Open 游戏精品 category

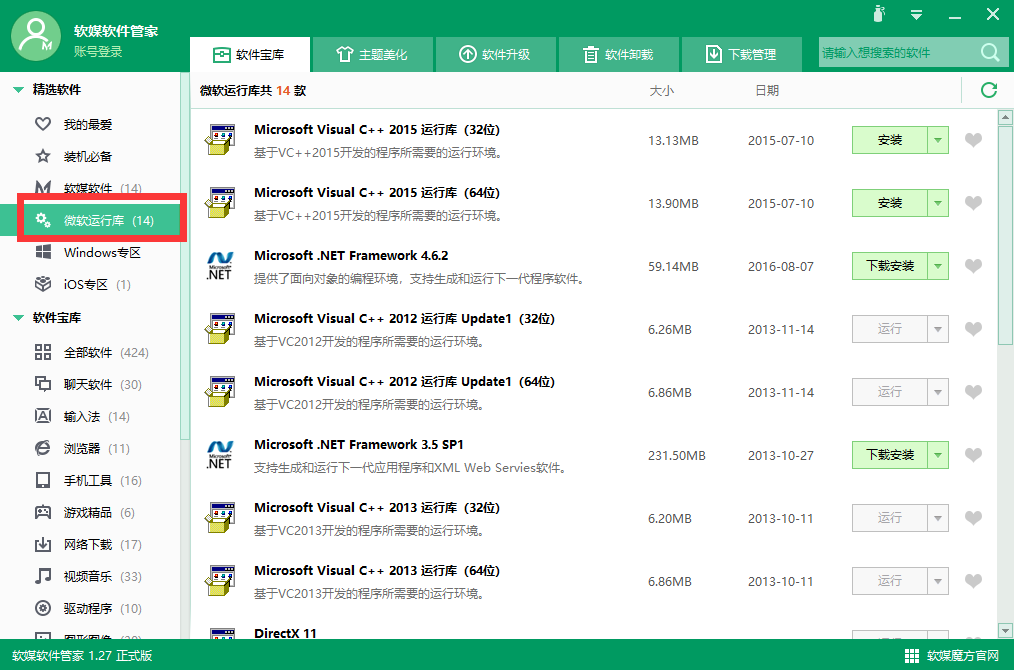pos(85,513)
